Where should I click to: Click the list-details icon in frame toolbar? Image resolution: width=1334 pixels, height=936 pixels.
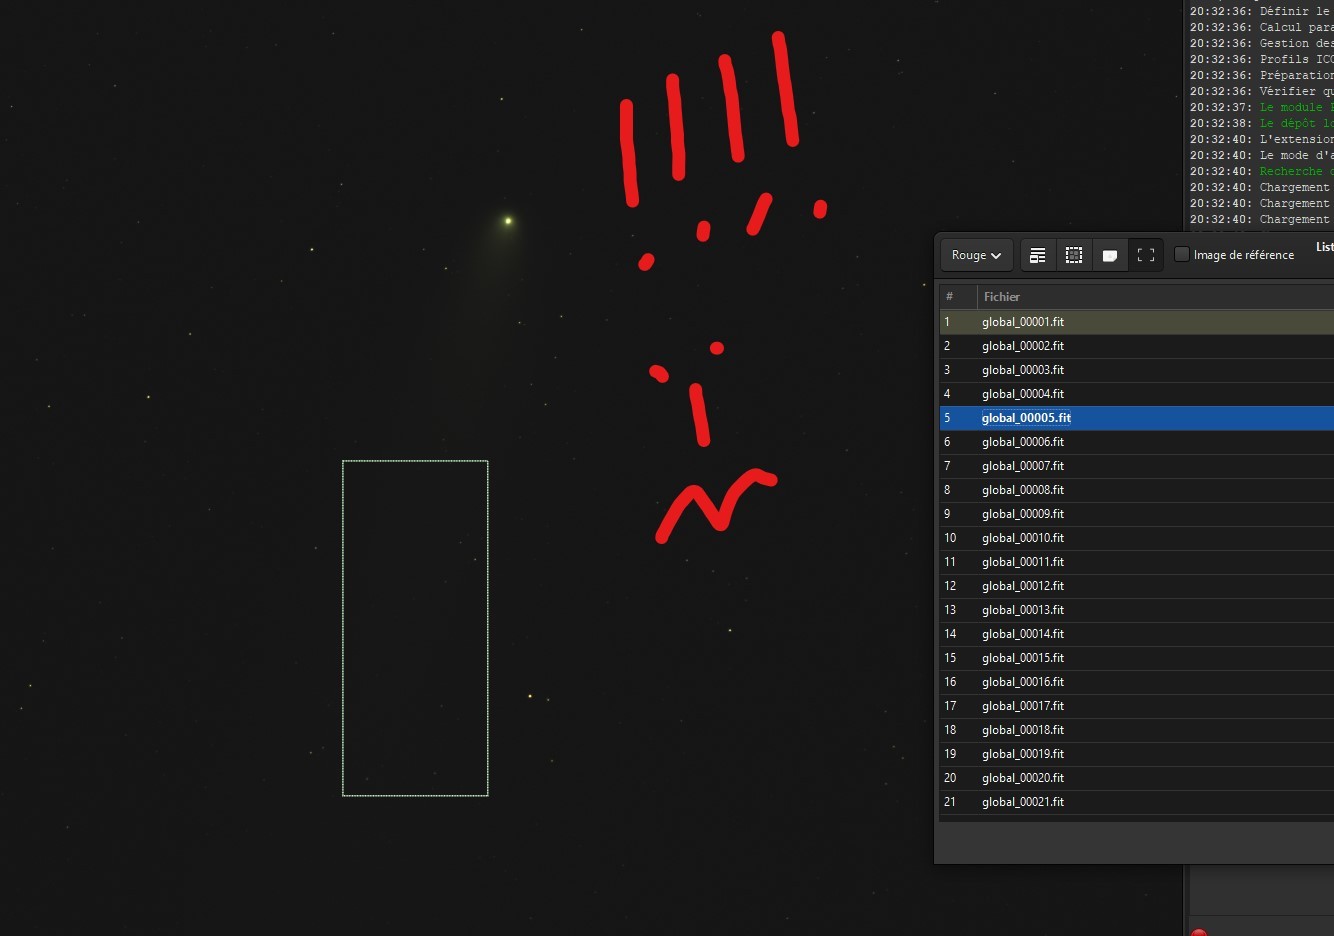coord(1038,255)
